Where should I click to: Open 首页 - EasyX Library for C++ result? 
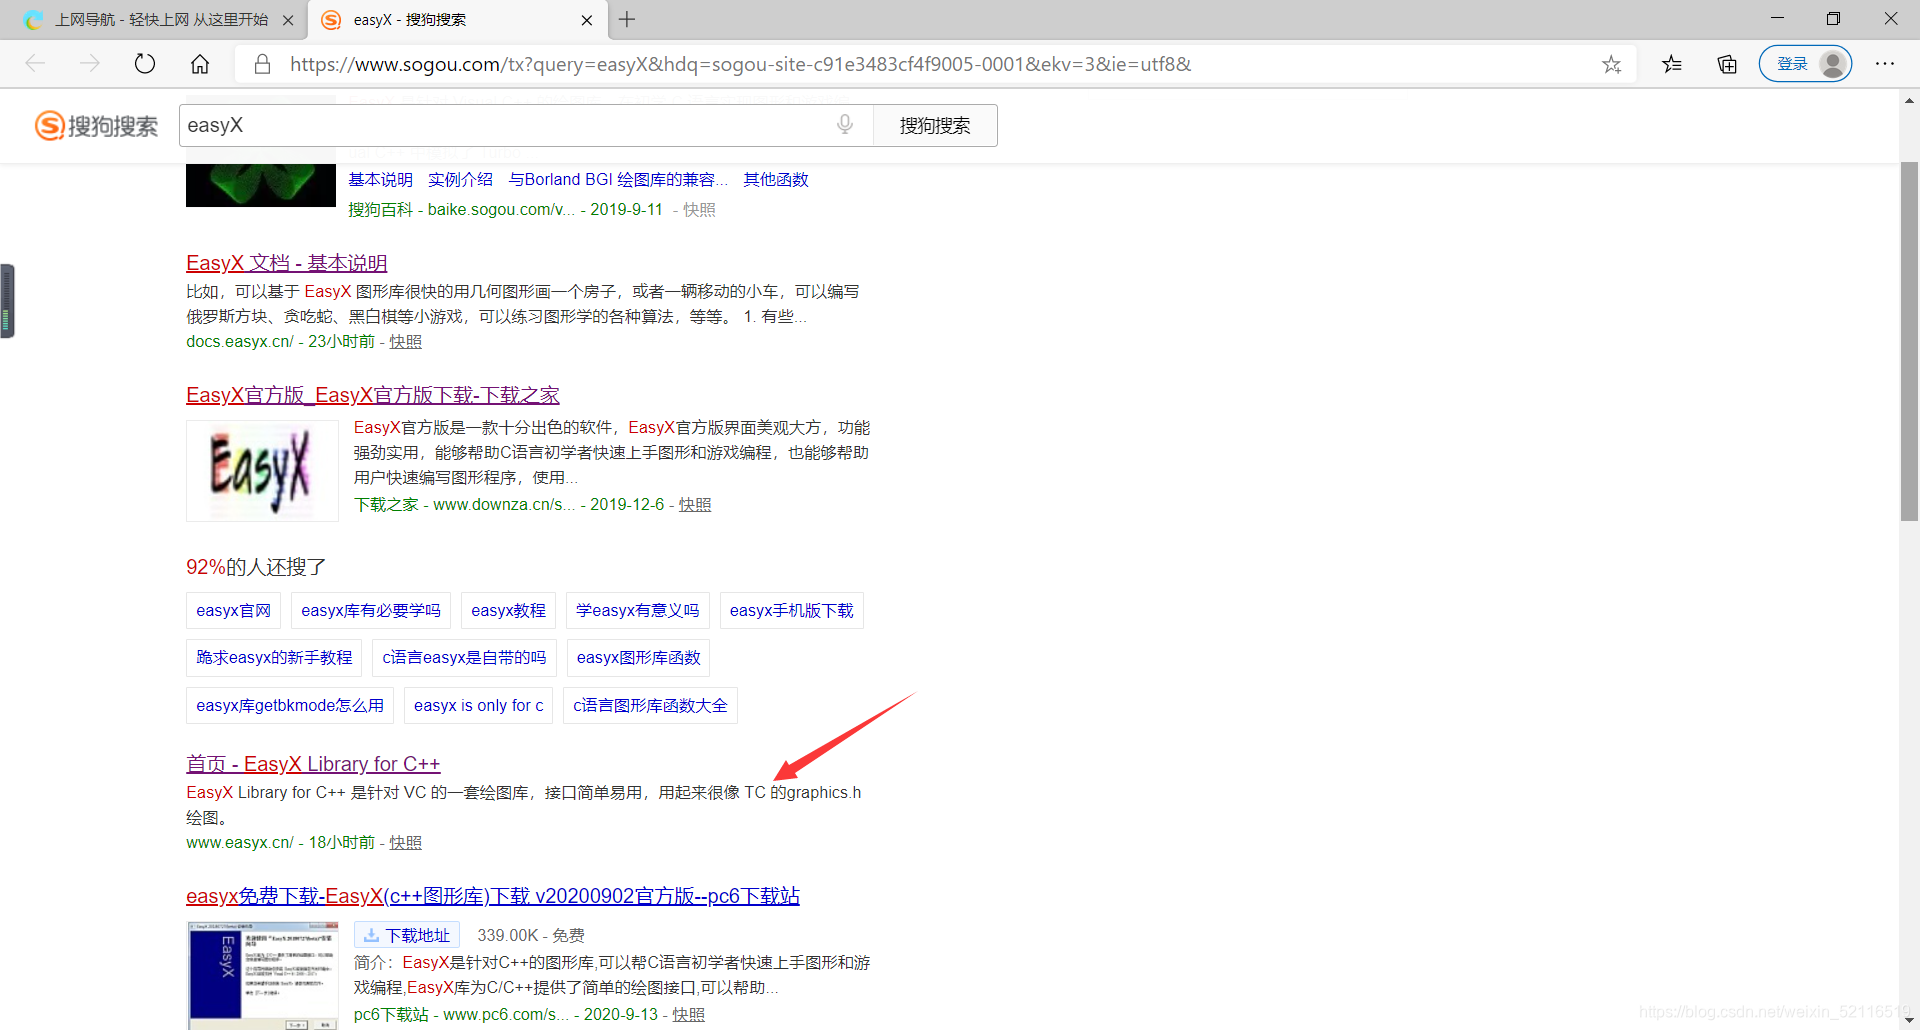coord(313,764)
